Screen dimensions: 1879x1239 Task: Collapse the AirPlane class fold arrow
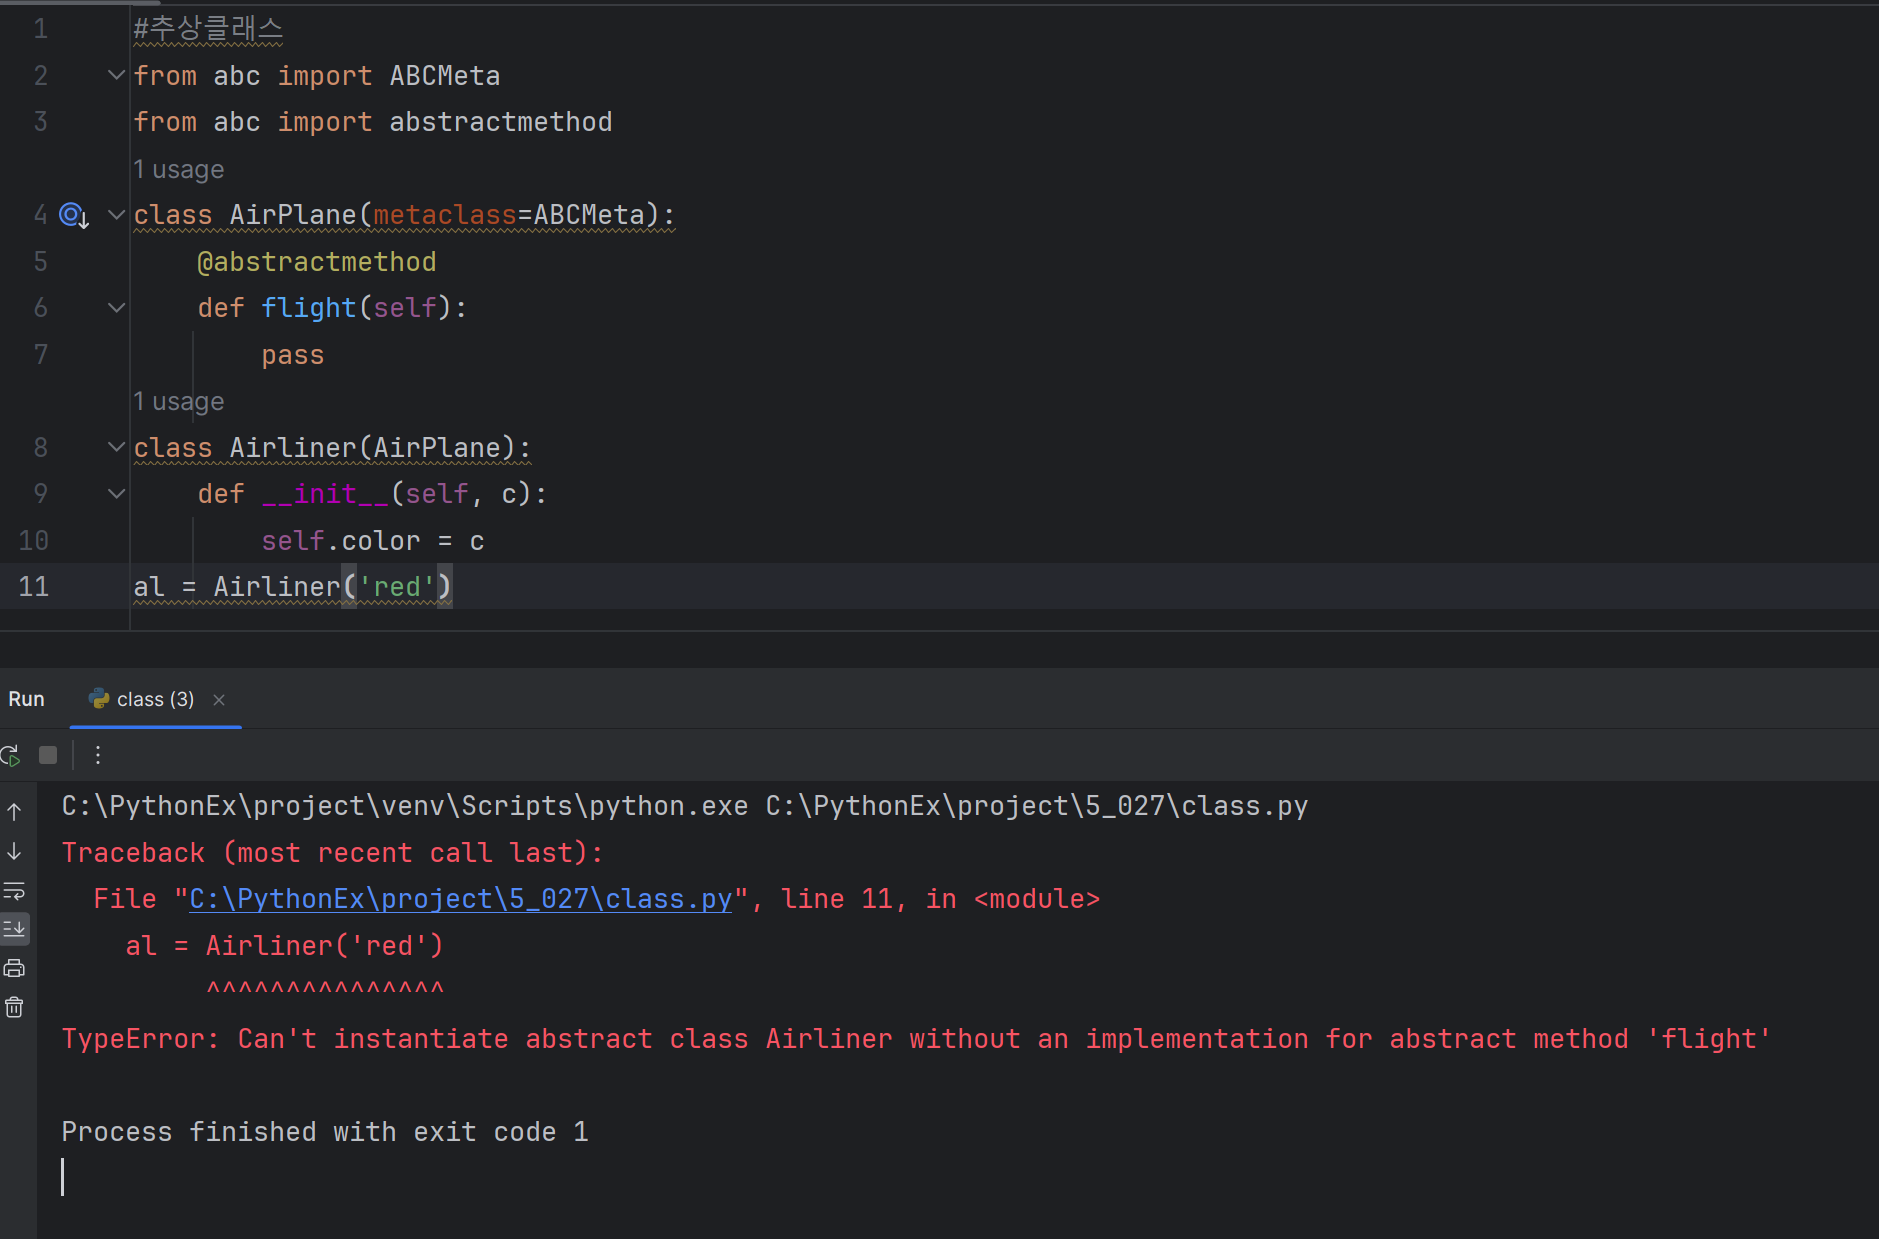(116, 214)
